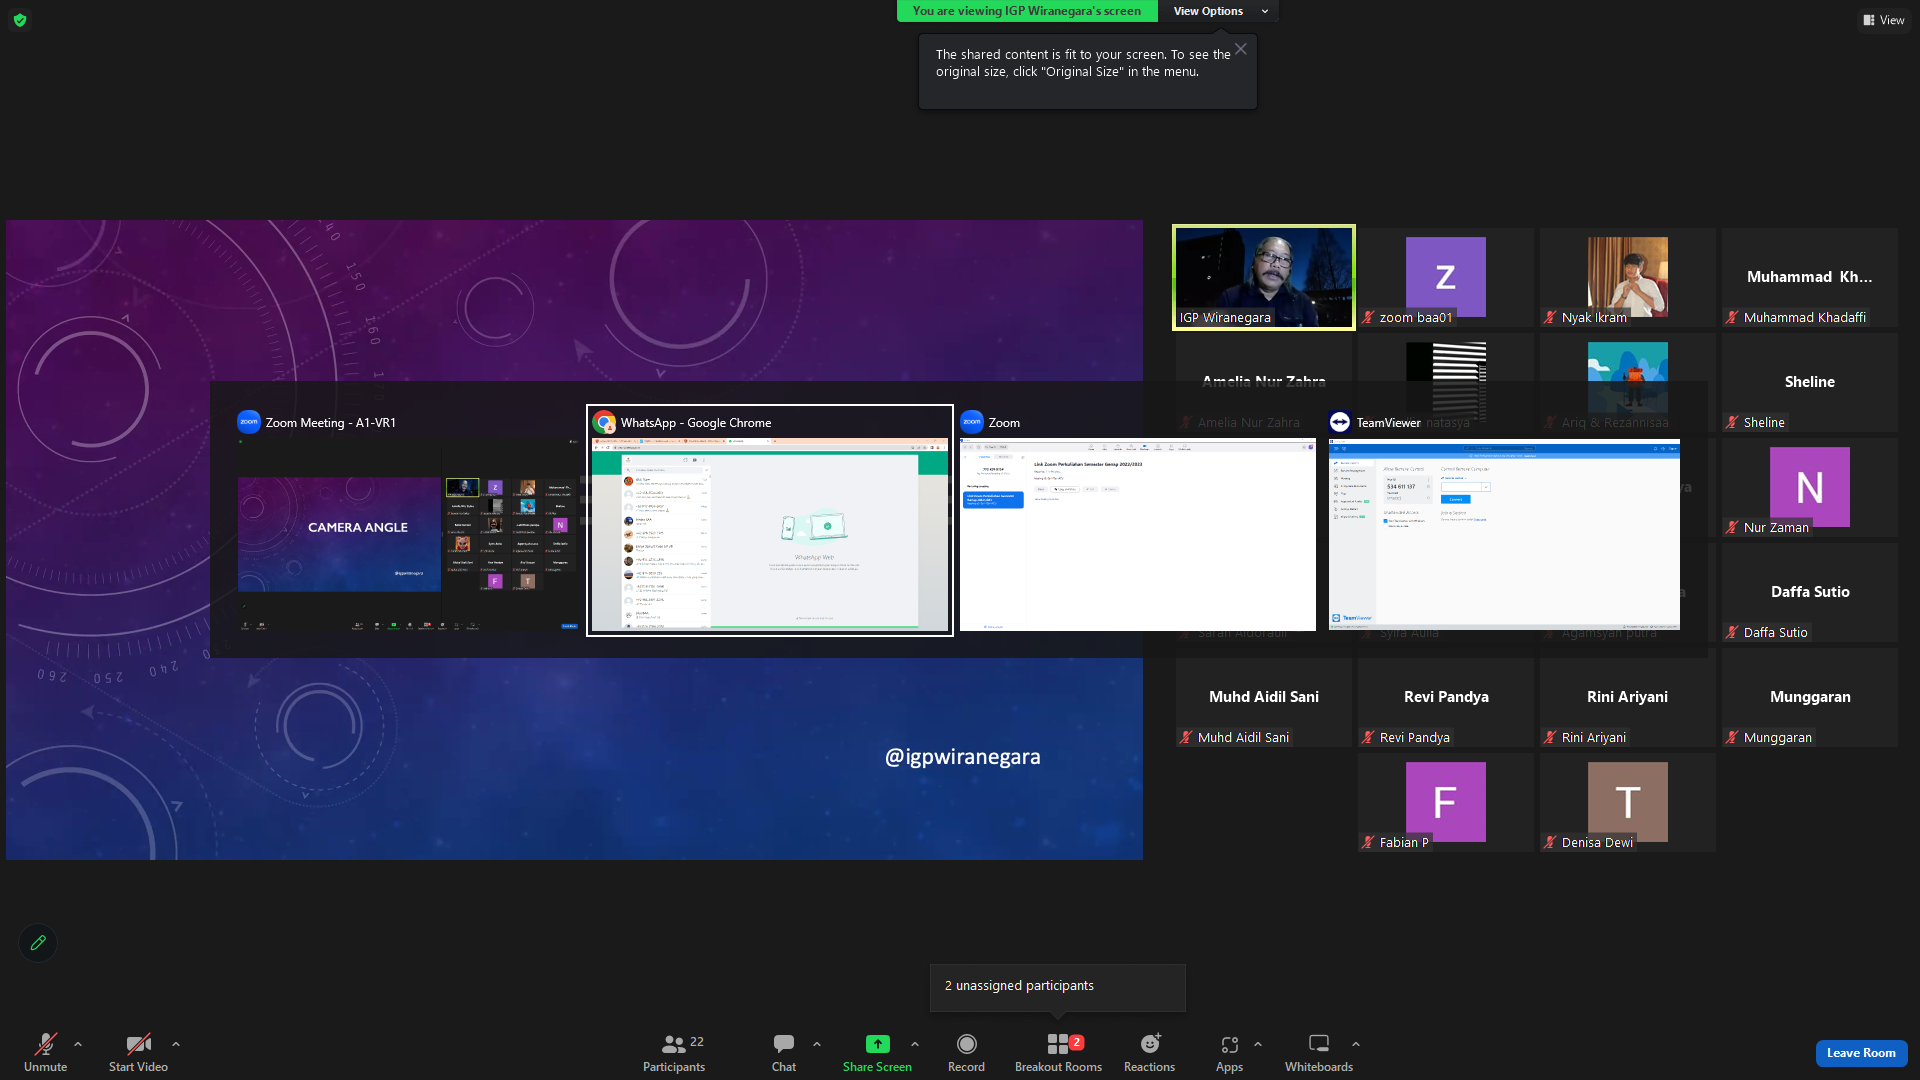Switch to the Zoom window thumbnail
1920x1080 pixels.
(x=1138, y=535)
